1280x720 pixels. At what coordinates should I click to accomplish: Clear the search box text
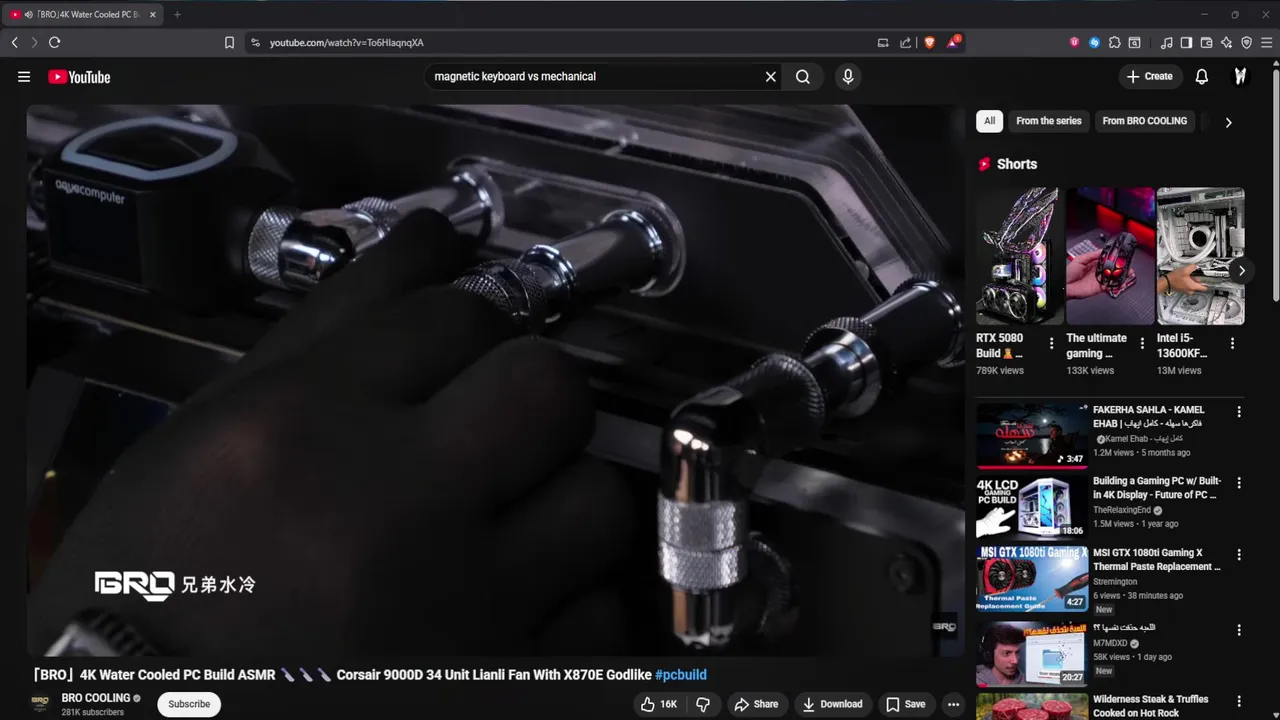pyautogui.click(x=770, y=77)
